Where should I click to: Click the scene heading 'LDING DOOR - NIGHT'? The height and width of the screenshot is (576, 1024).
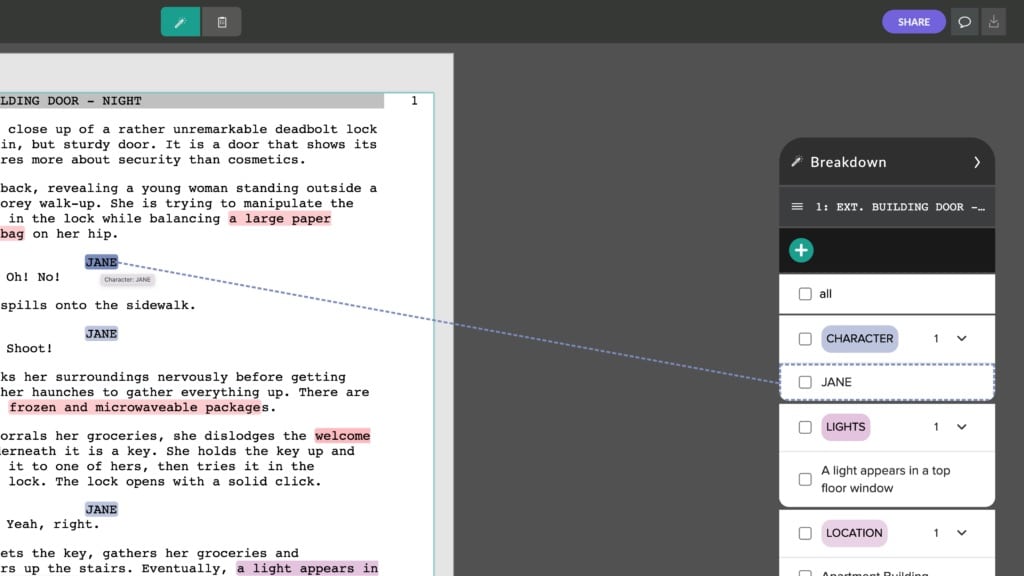pos(71,101)
